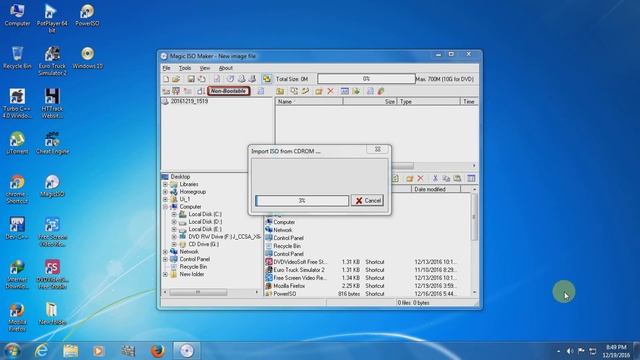Click the volume speaker icon in system tray
This screenshot has width=640, height=360.
click(x=569, y=351)
